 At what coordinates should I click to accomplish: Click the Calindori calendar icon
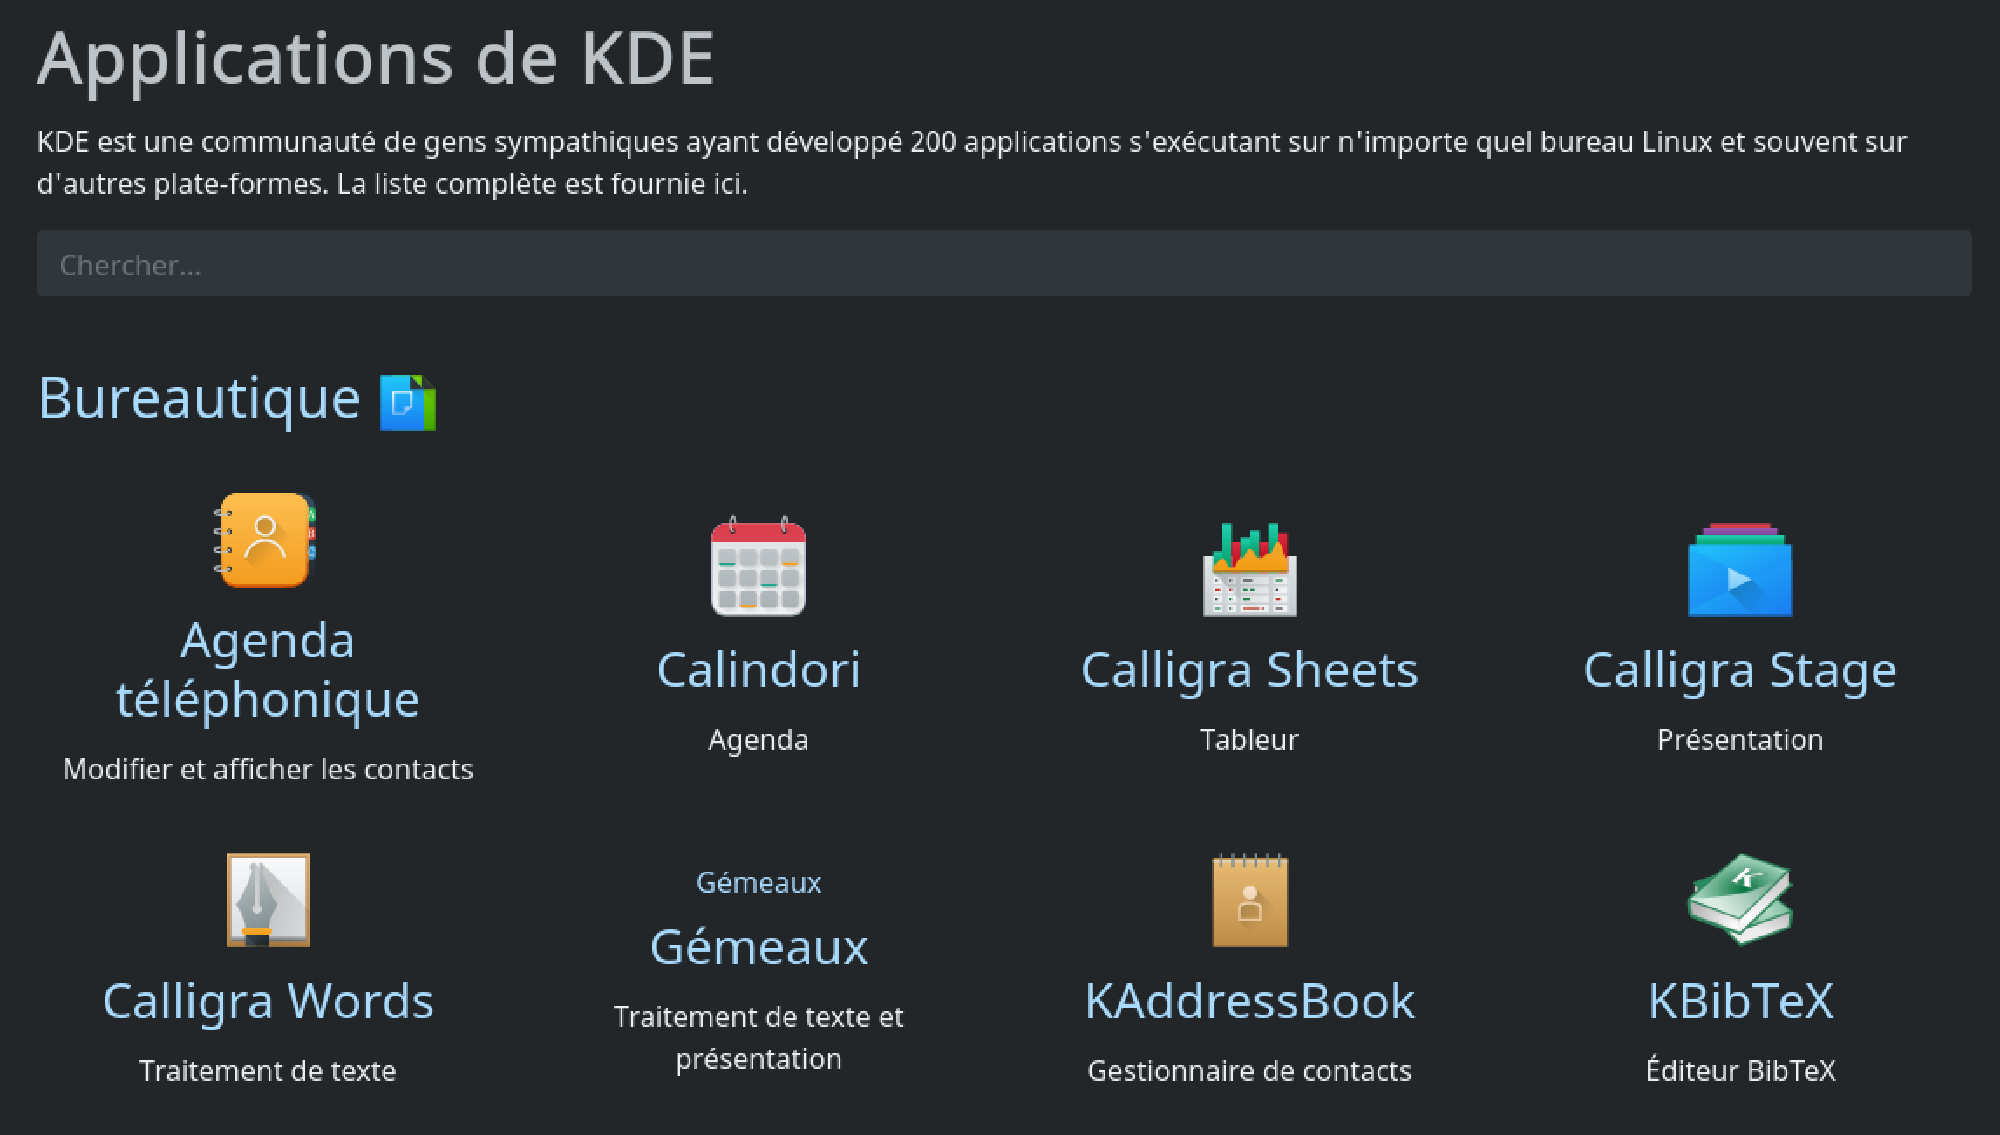tap(758, 570)
